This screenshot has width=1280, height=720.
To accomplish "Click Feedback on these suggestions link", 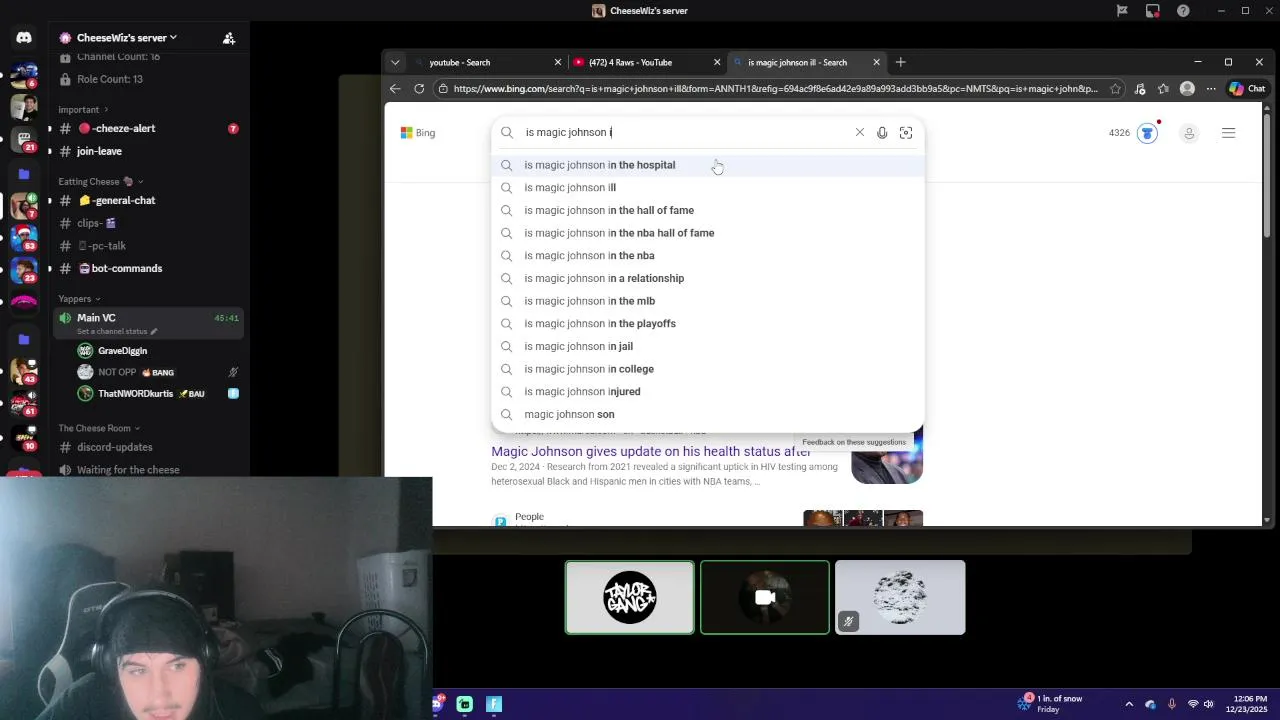I will point(853,442).
